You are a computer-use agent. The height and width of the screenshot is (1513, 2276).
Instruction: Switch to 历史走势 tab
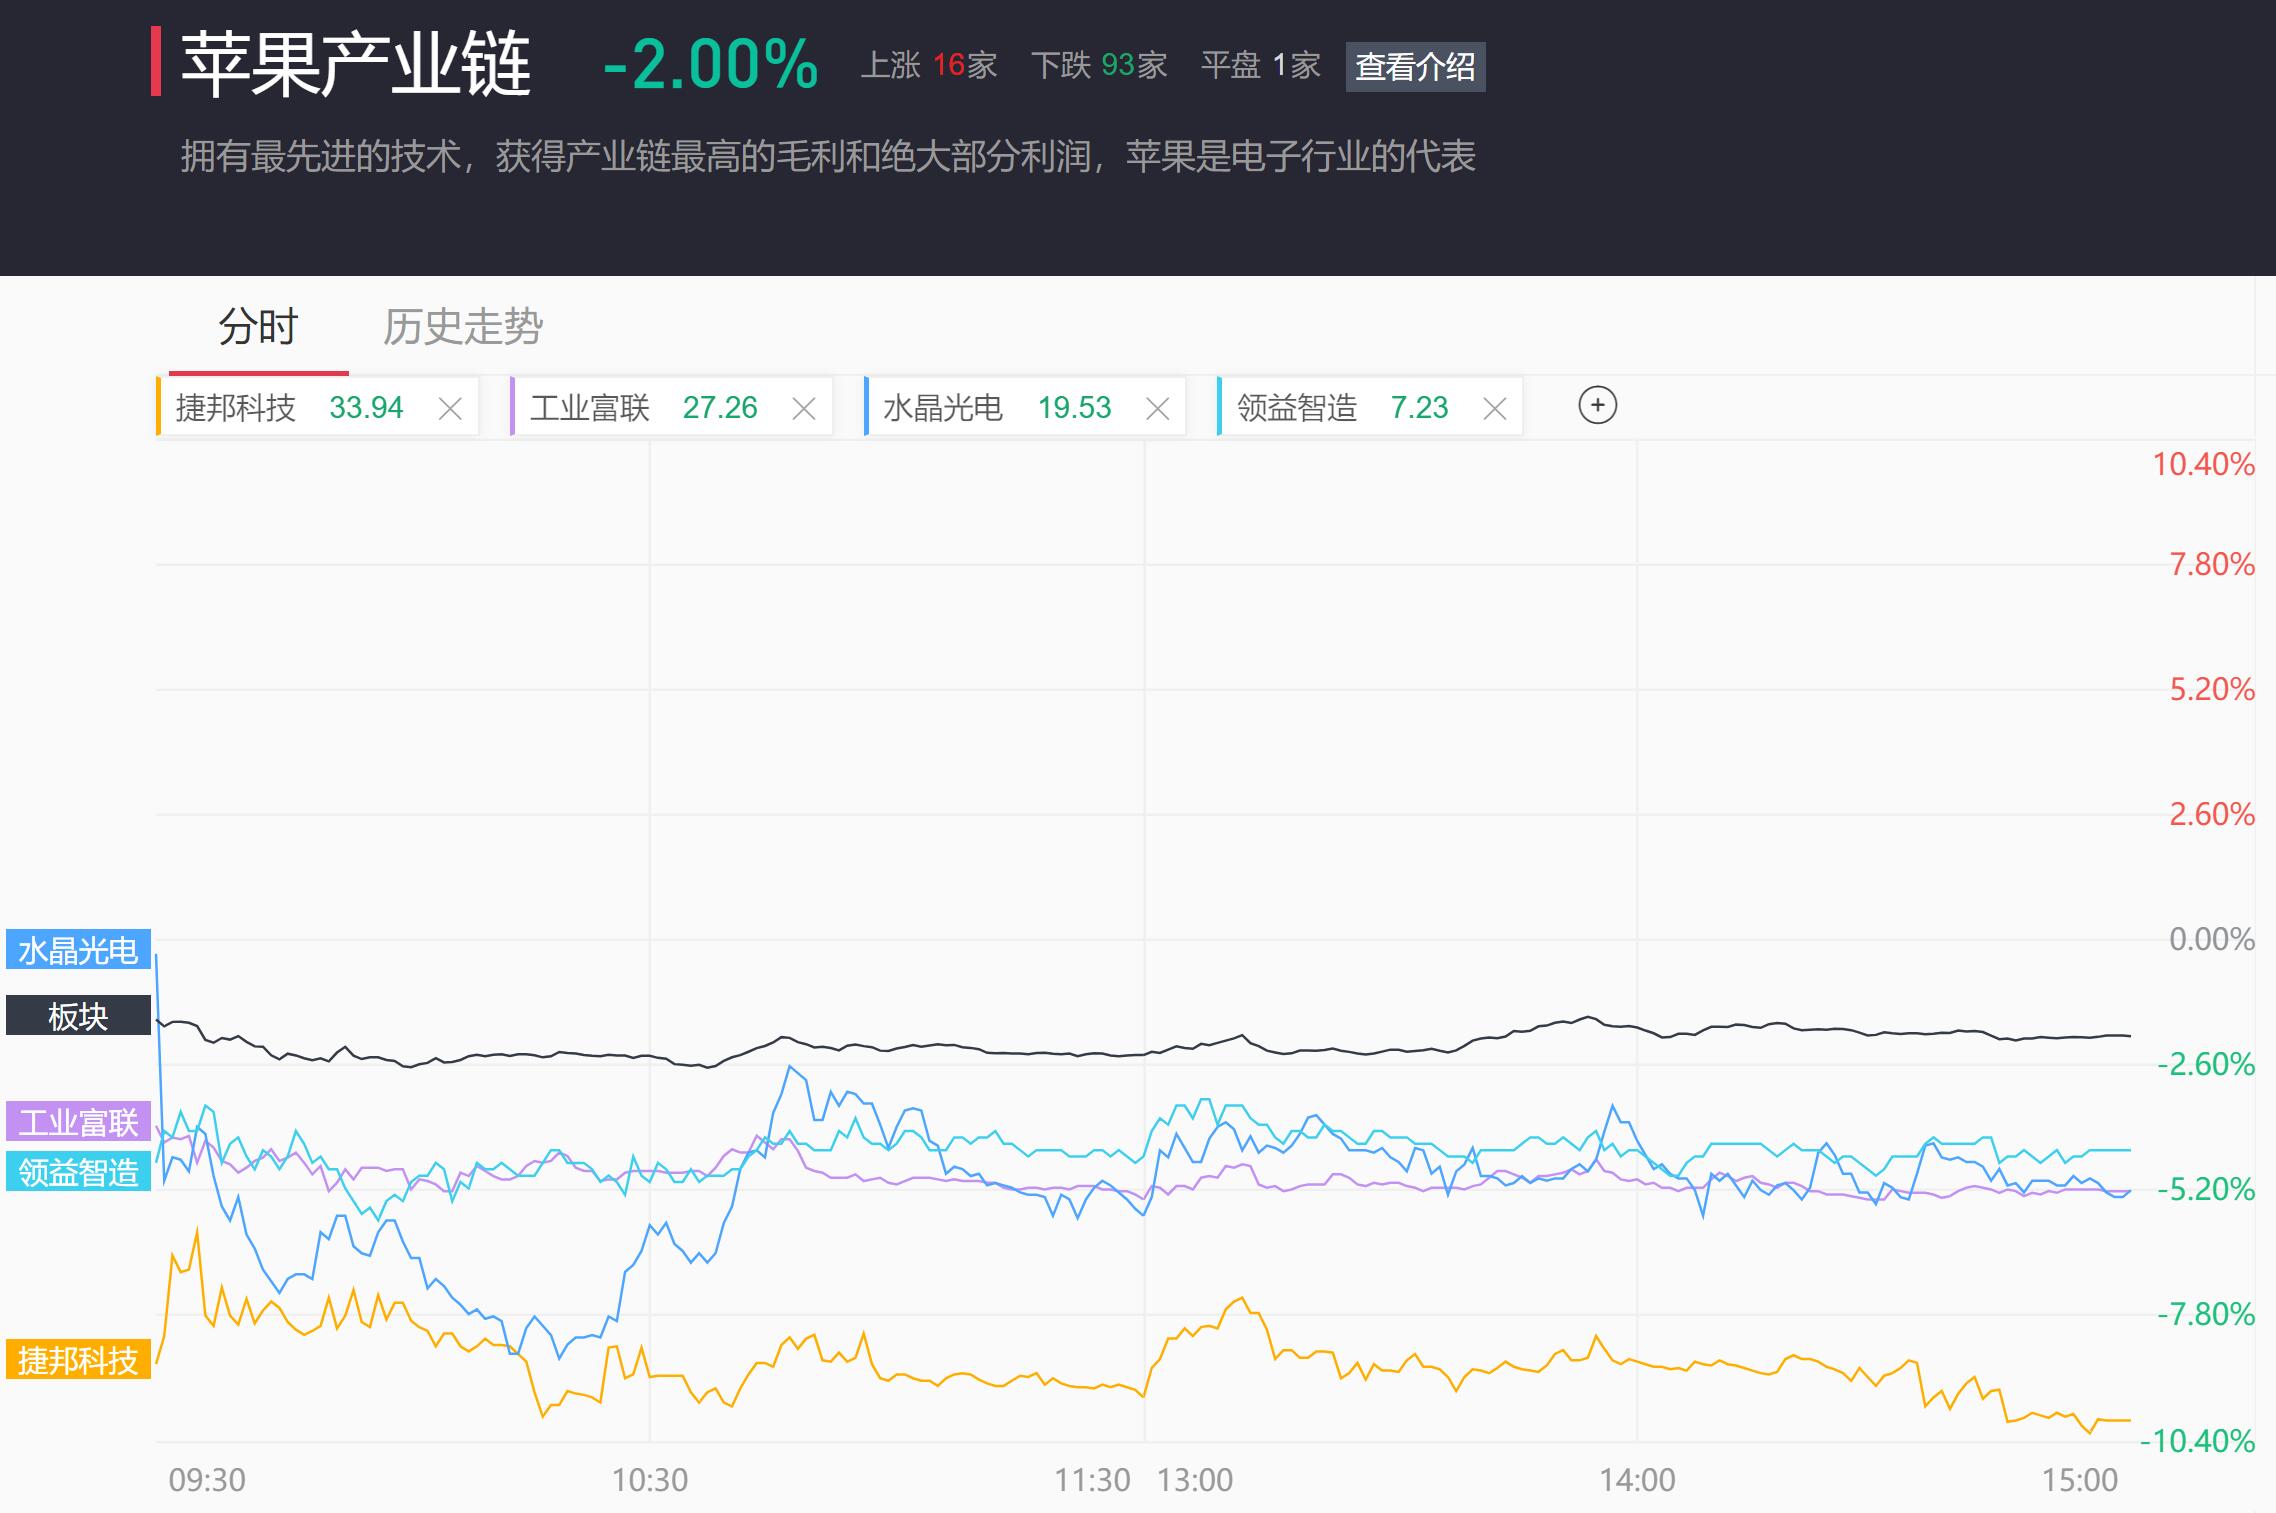click(x=462, y=327)
